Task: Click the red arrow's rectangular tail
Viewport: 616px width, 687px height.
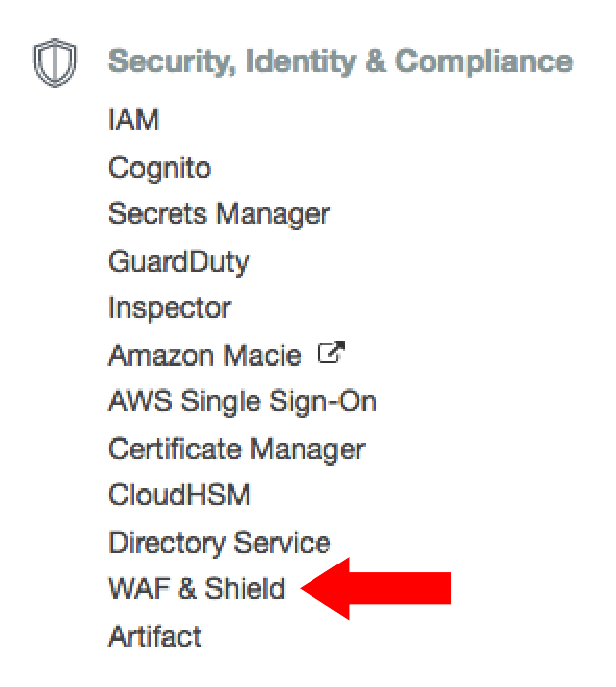Action: coord(400,588)
